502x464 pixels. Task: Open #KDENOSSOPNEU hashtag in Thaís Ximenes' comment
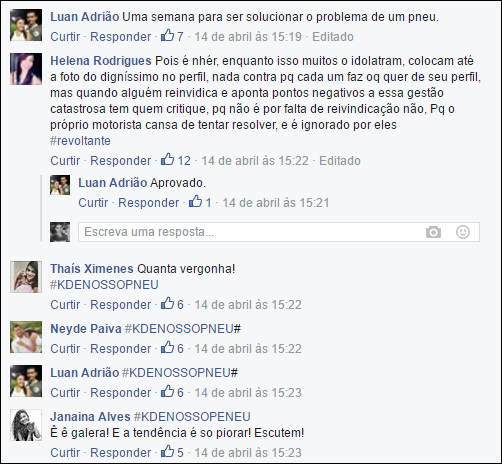(104, 285)
